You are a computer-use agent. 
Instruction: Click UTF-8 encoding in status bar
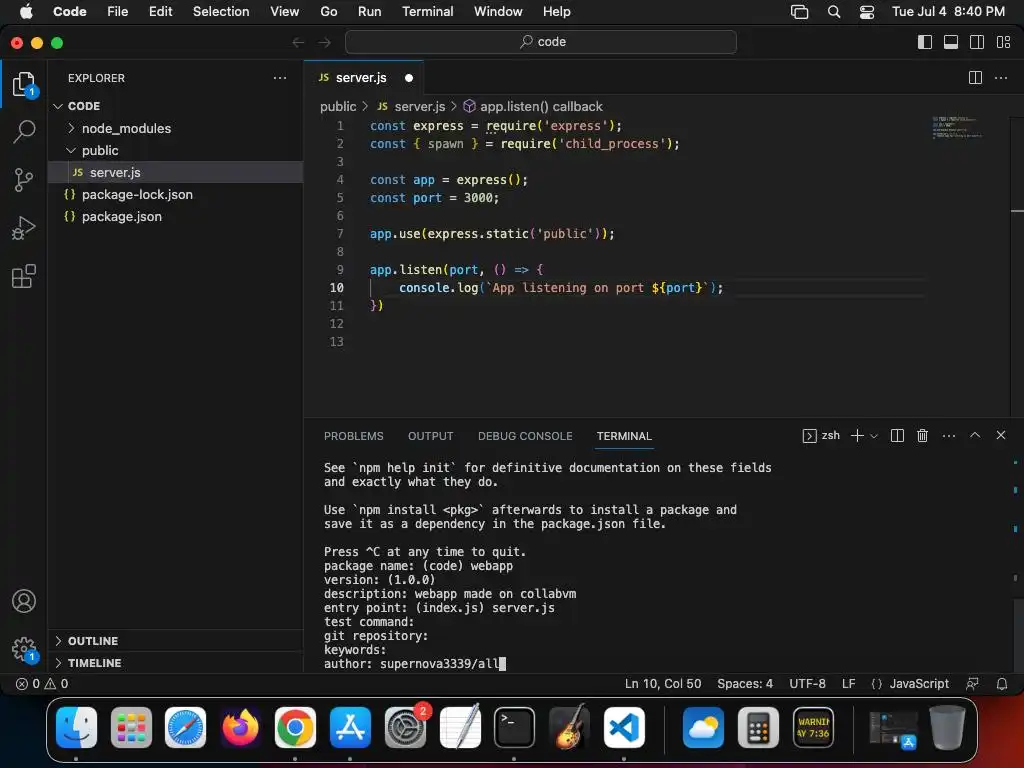pyautogui.click(x=807, y=684)
